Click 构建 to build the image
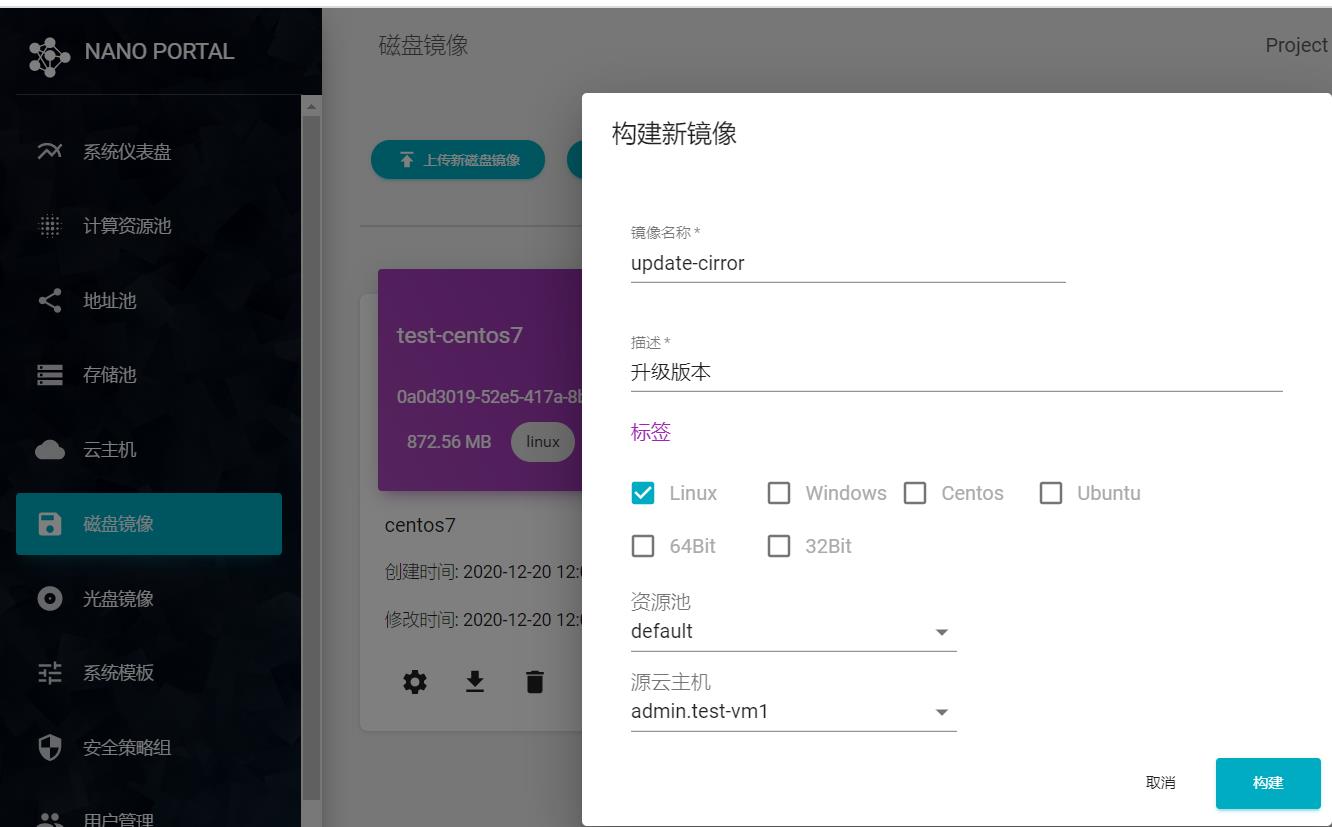This screenshot has width=1332, height=827. point(1268,783)
